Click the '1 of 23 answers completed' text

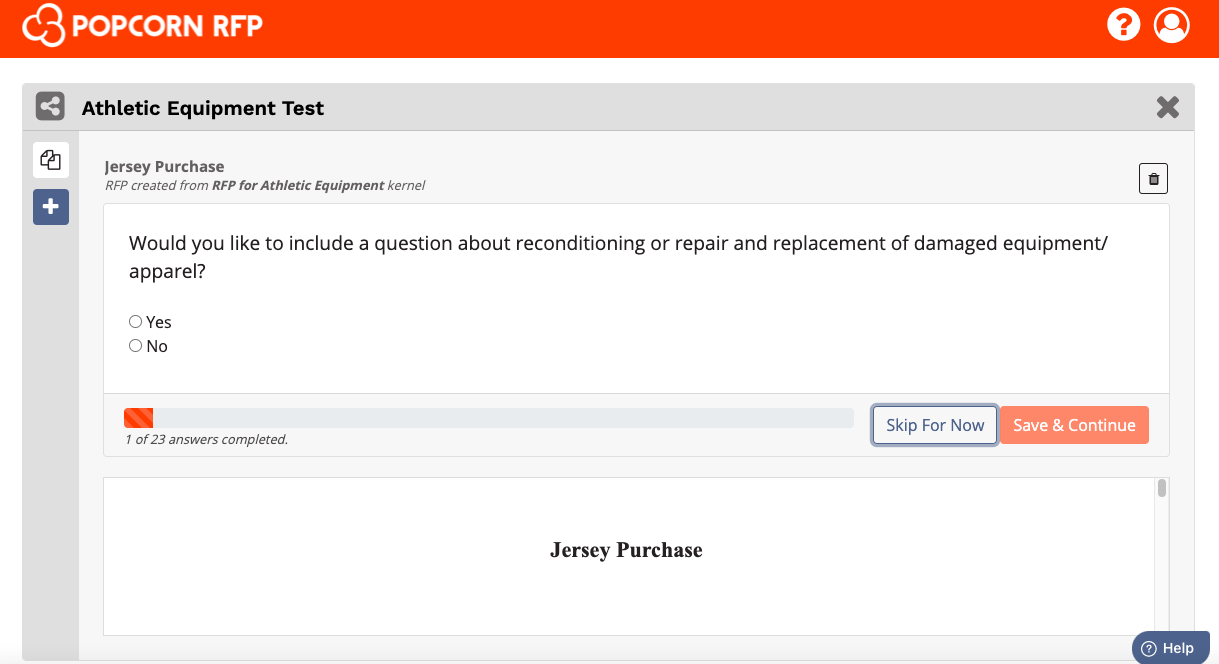[x=206, y=439]
